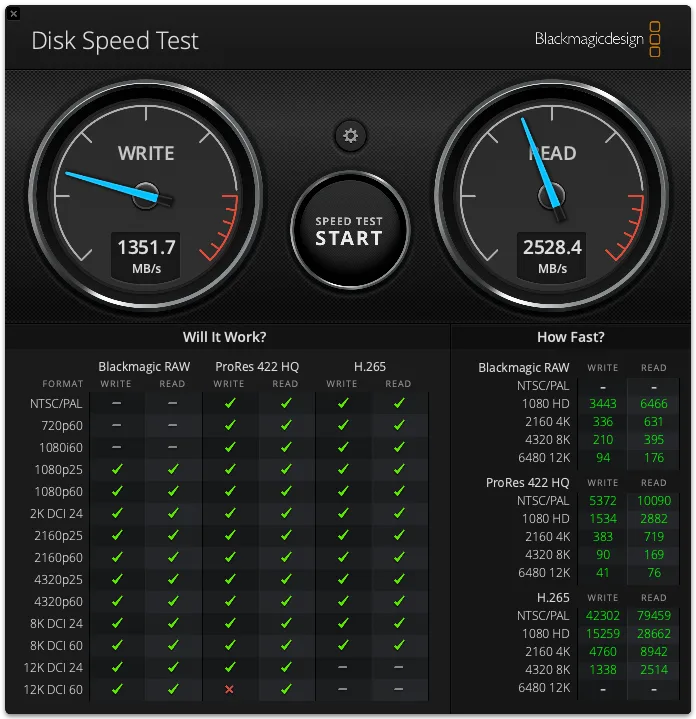The height and width of the screenshot is (719, 696).
Task: Click the 720p60 format row label
Action: click(x=62, y=426)
